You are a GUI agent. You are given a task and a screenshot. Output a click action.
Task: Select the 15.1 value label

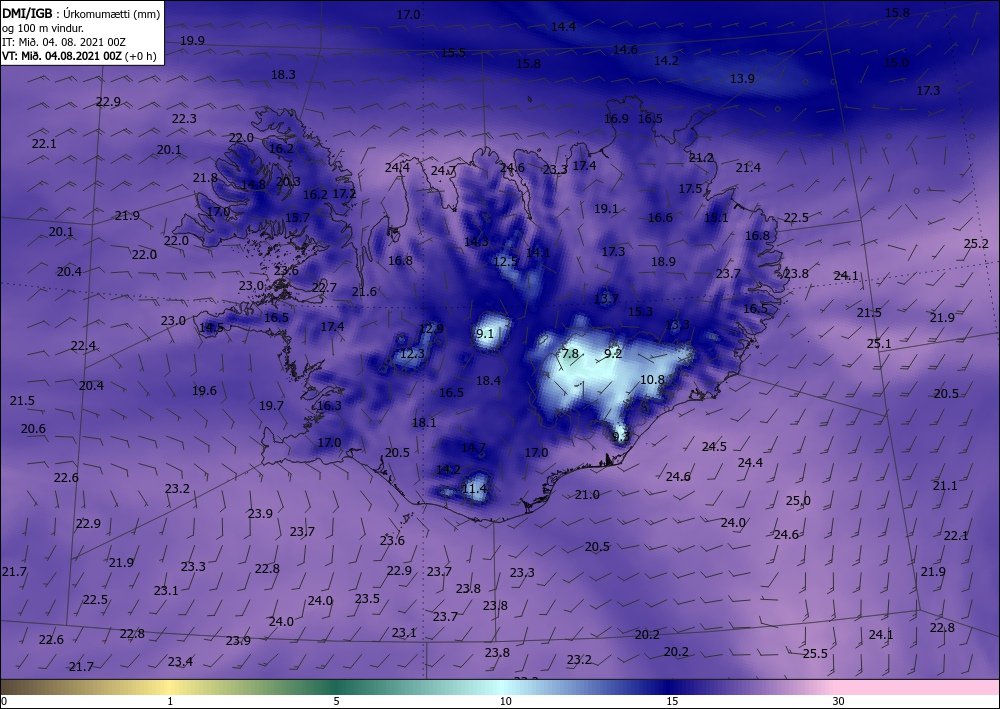click(716, 217)
